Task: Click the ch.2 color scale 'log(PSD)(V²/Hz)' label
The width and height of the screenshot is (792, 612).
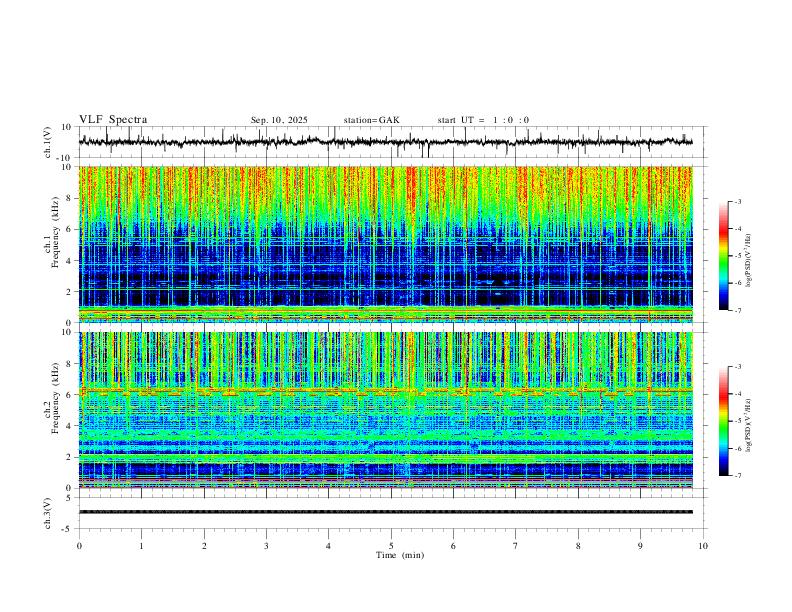Action: (x=749, y=426)
